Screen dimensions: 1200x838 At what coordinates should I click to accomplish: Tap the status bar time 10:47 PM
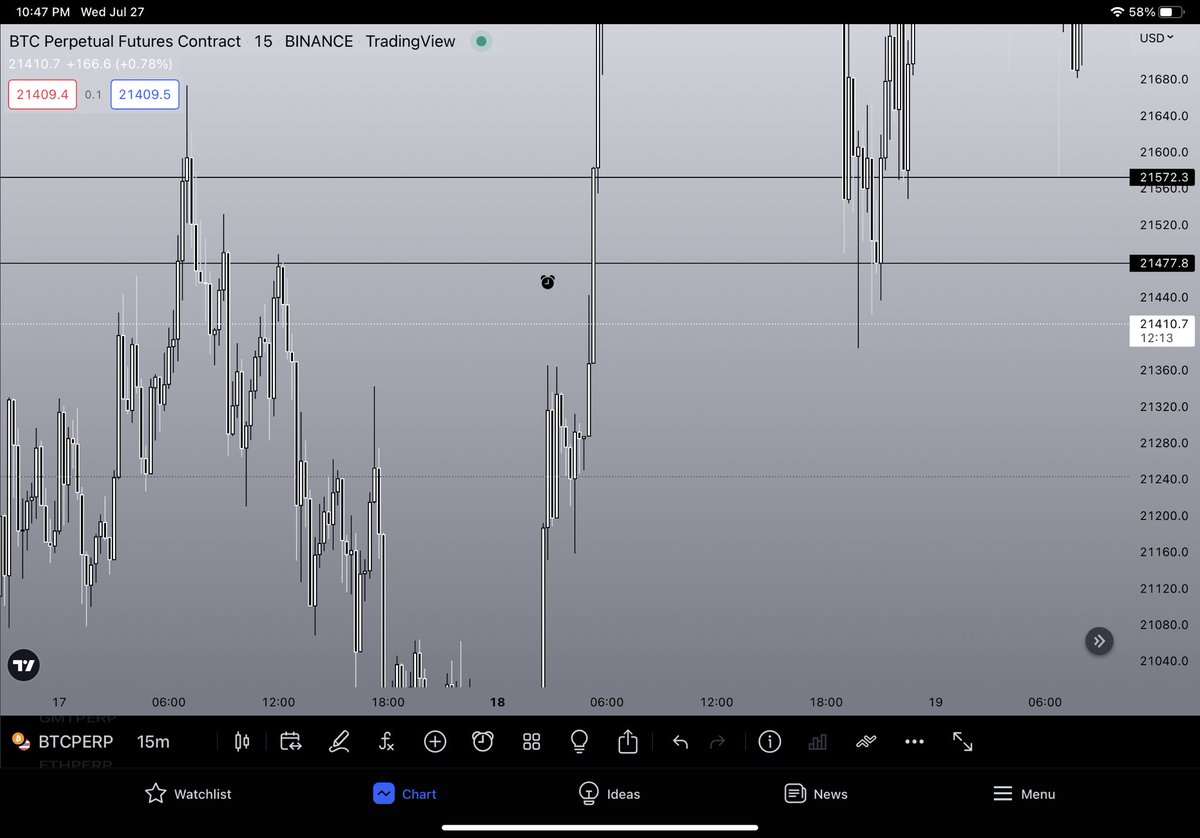[x=43, y=12]
